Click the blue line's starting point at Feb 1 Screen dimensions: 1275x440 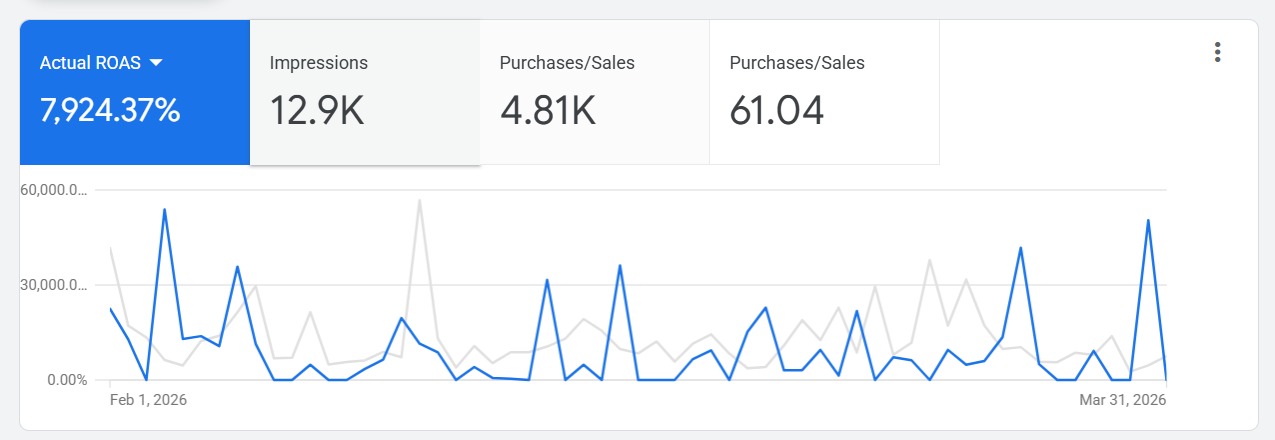110,308
